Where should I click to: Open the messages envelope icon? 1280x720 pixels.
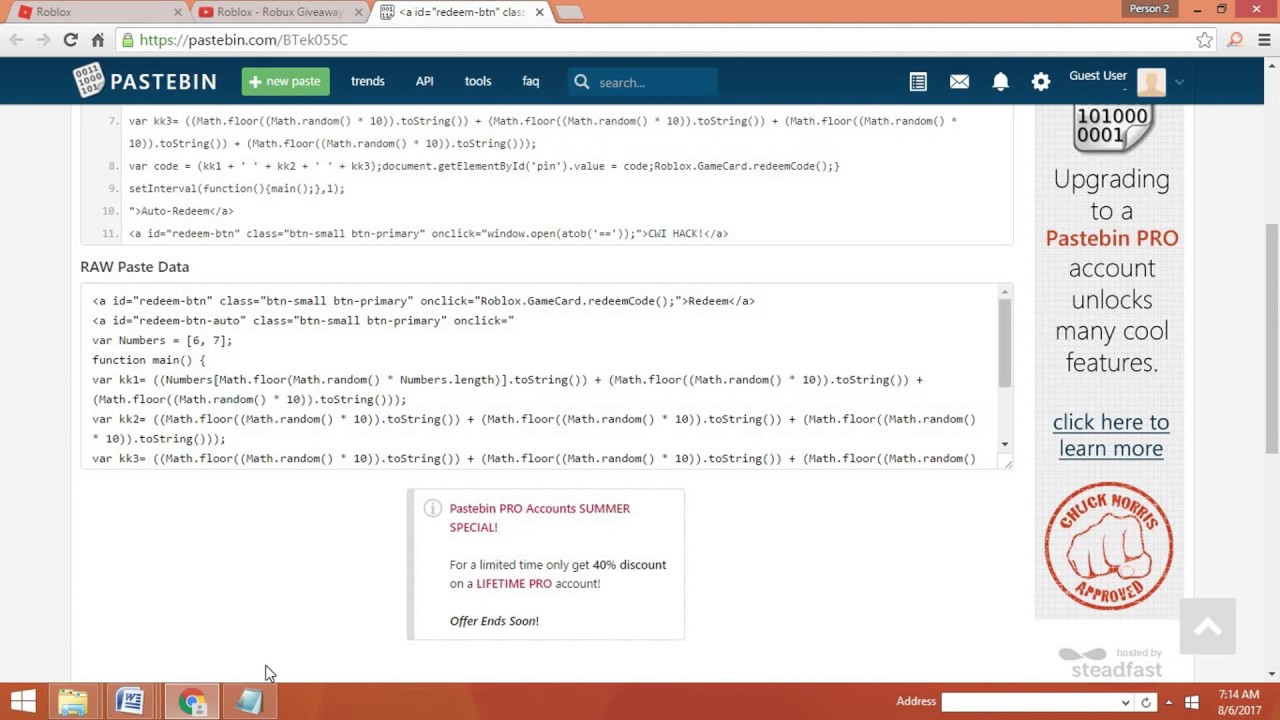[959, 82]
